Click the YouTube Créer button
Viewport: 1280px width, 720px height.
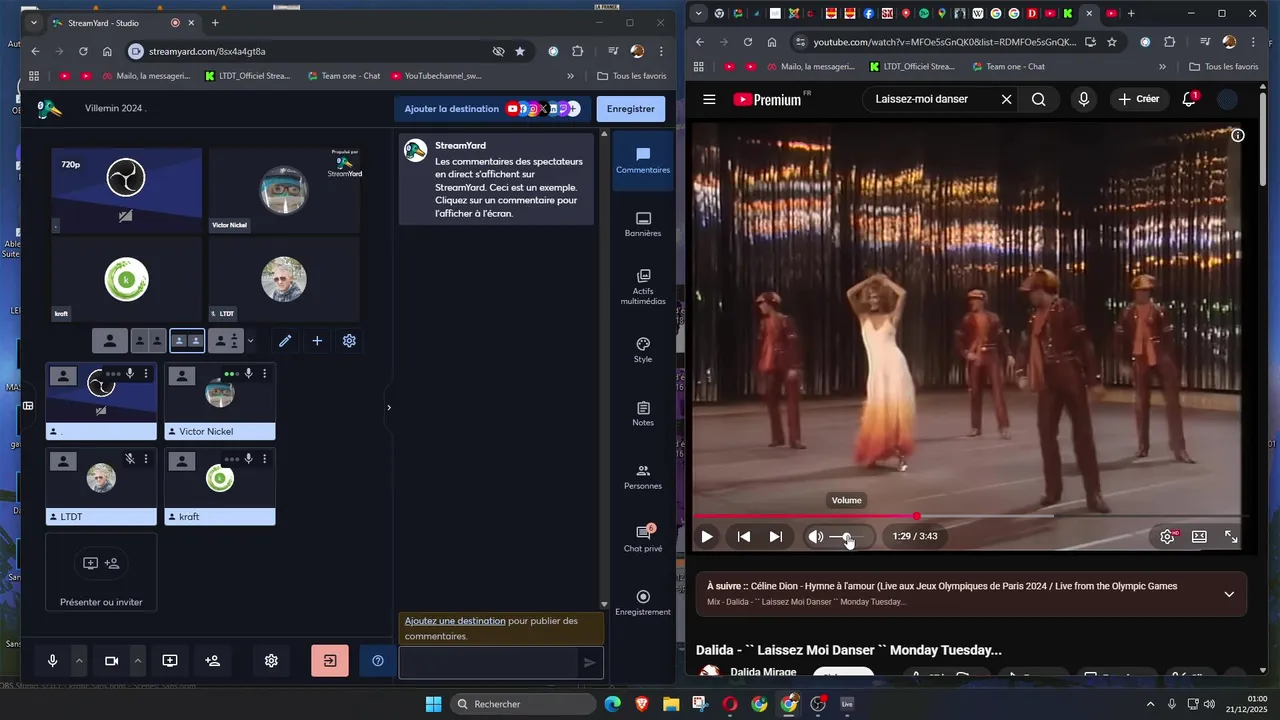1138,99
